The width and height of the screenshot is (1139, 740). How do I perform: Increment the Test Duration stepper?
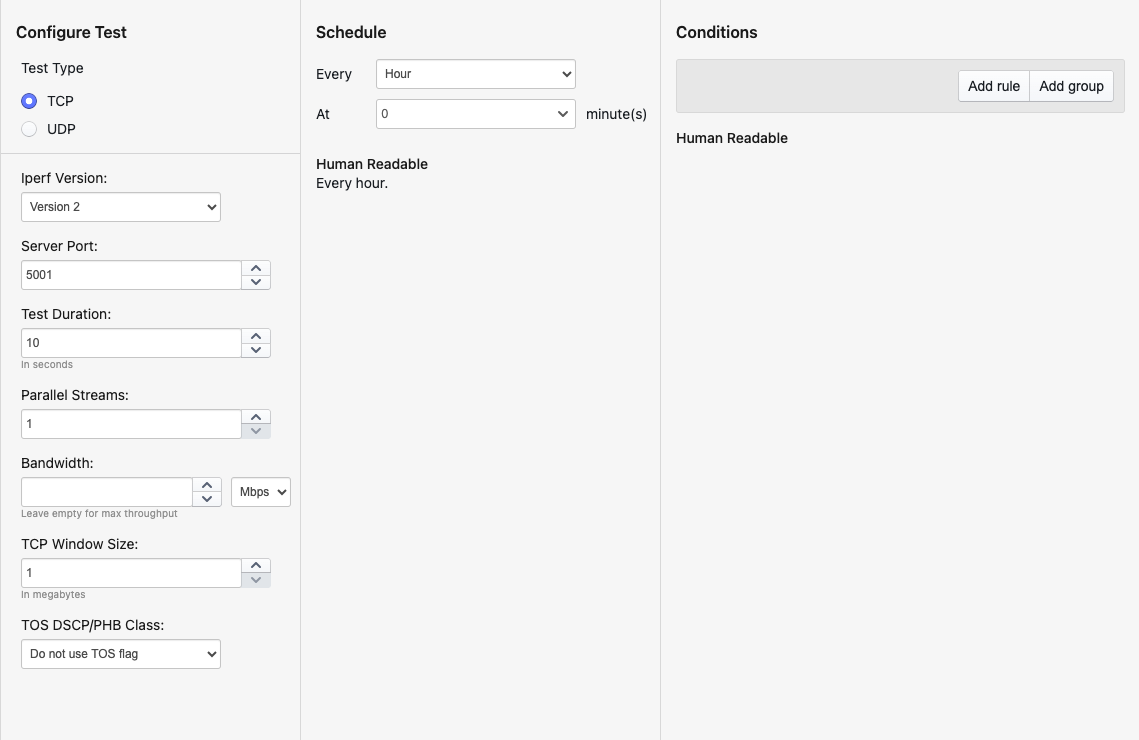point(256,336)
